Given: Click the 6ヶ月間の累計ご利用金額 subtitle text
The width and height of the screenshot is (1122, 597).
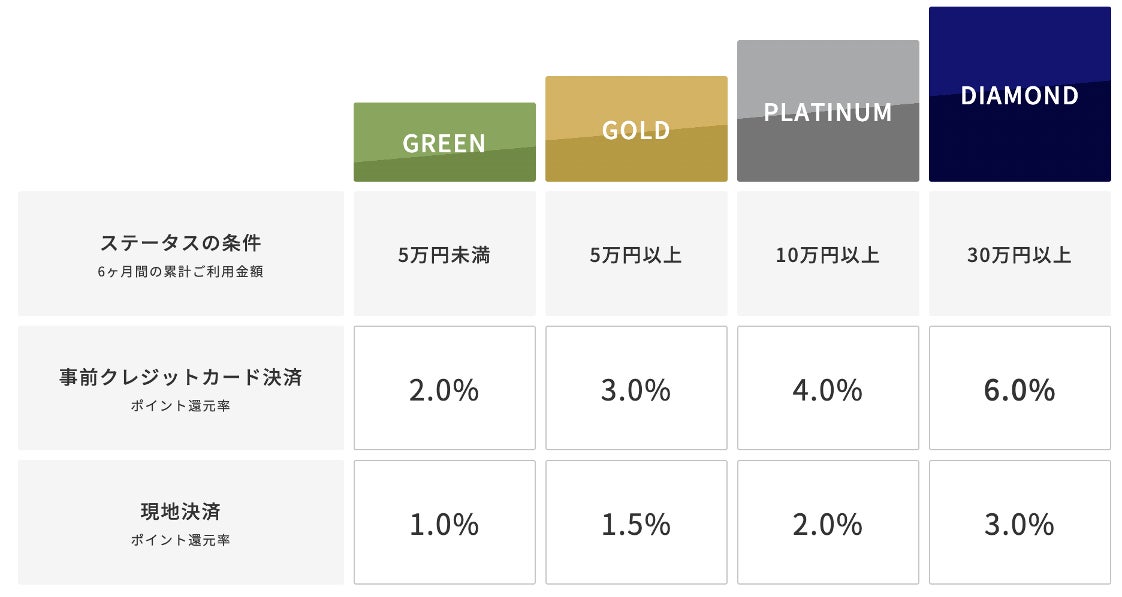Looking at the screenshot, I should (x=181, y=271).
